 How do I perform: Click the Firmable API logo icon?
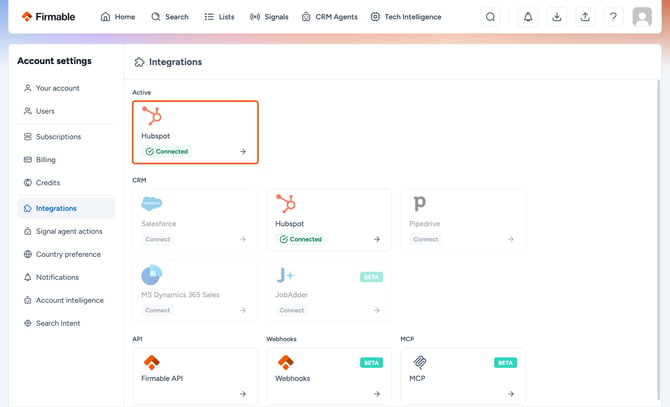[152, 363]
